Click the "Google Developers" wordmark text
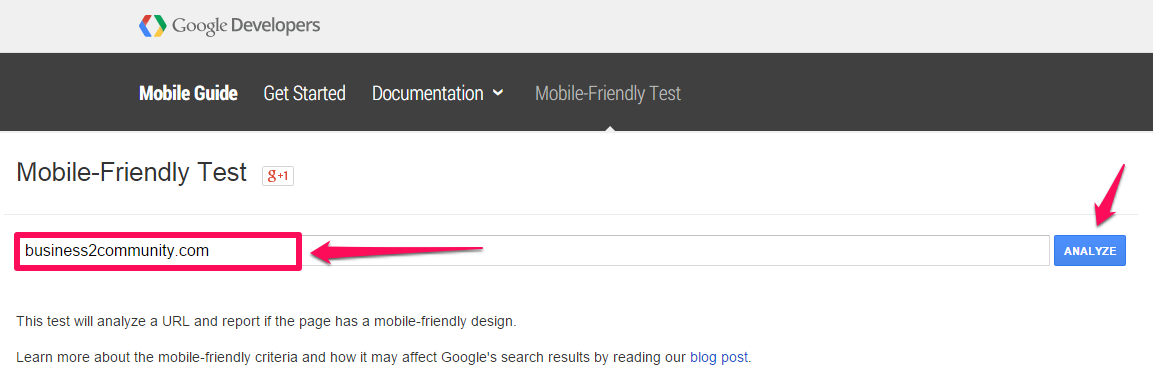The height and width of the screenshot is (391, 1153). pyautogui.click(x=246, y=26)
